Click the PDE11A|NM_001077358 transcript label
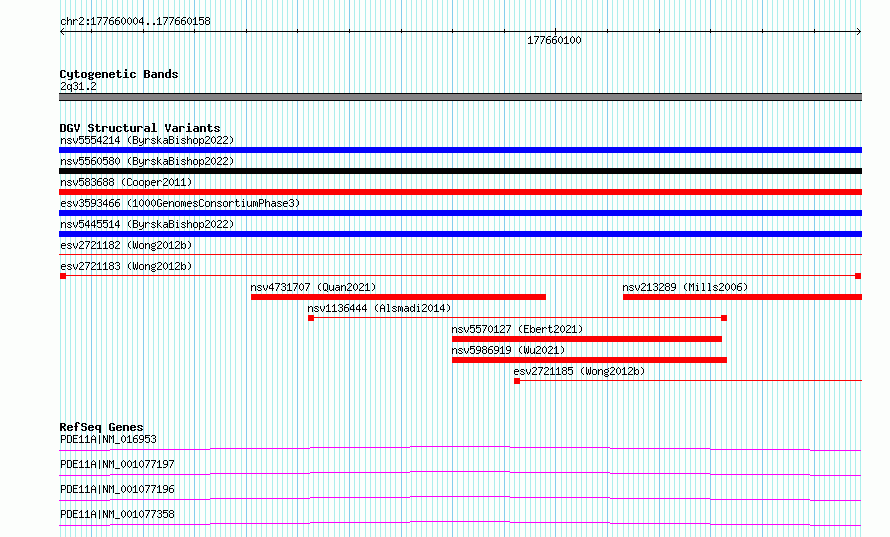Viewport: 890px width, 537px height. pyautogui.click(x=117, y=514)
